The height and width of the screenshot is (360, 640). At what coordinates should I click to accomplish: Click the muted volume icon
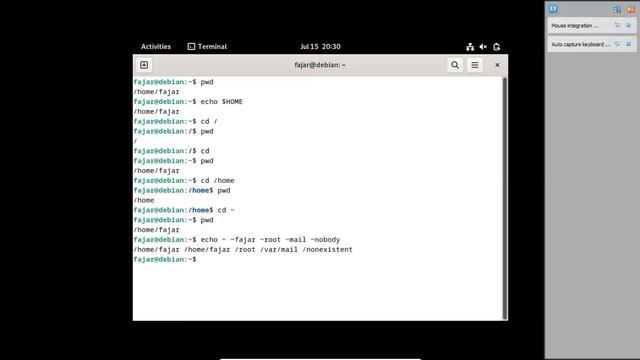483,47
